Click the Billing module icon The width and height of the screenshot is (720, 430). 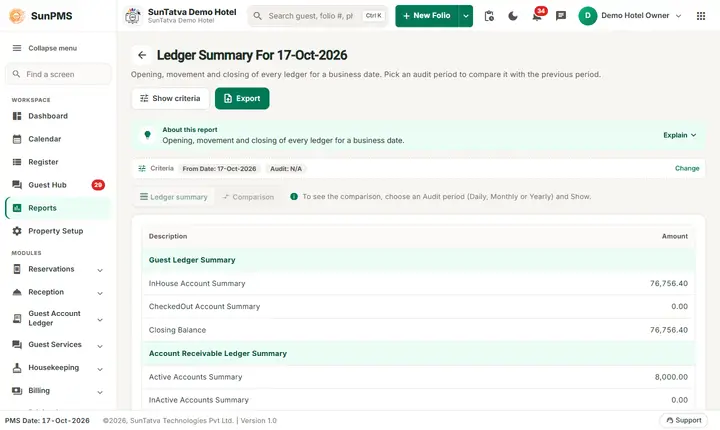tap(17, 390)
